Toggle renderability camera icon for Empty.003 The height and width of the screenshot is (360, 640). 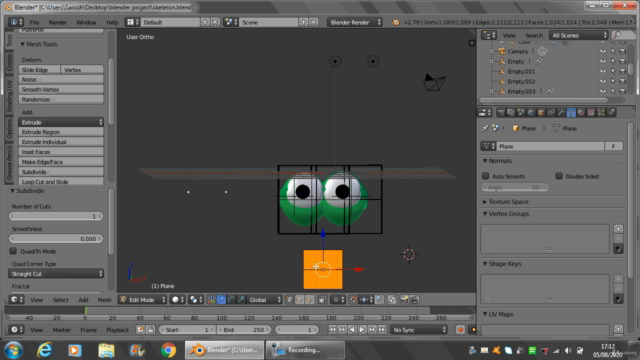(622, 91)
